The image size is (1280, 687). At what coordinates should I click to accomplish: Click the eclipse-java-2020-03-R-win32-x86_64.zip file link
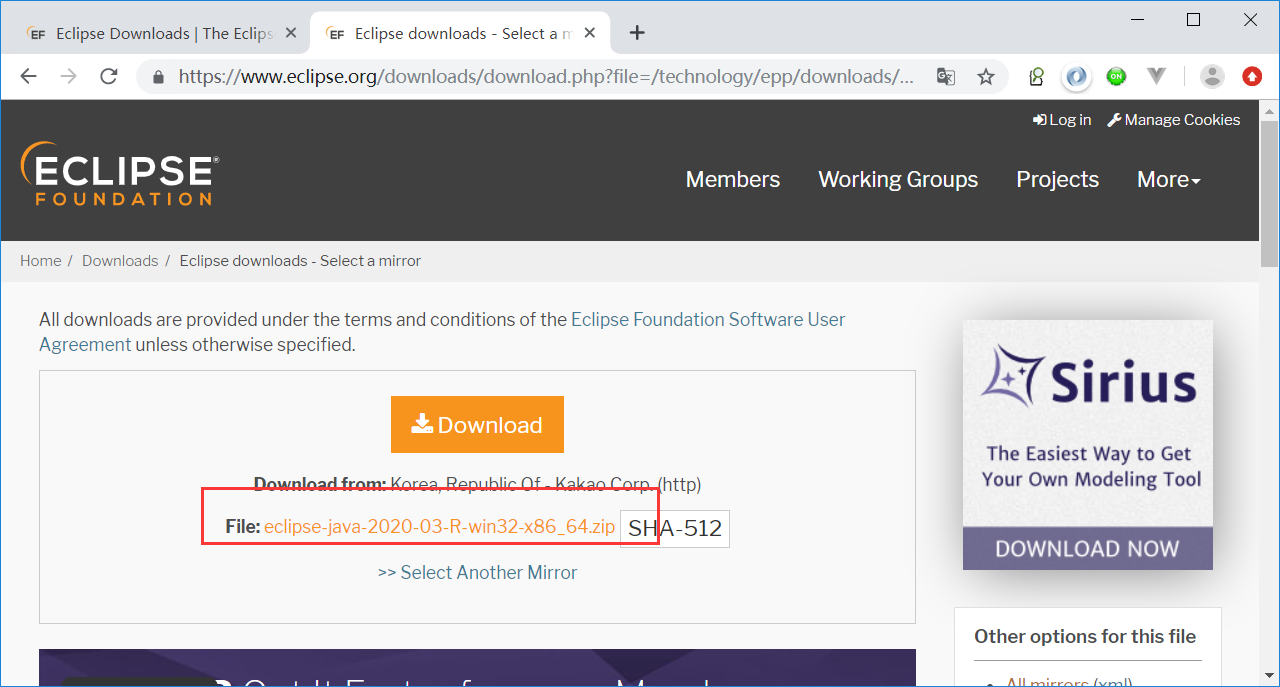[x=440, y=527]
